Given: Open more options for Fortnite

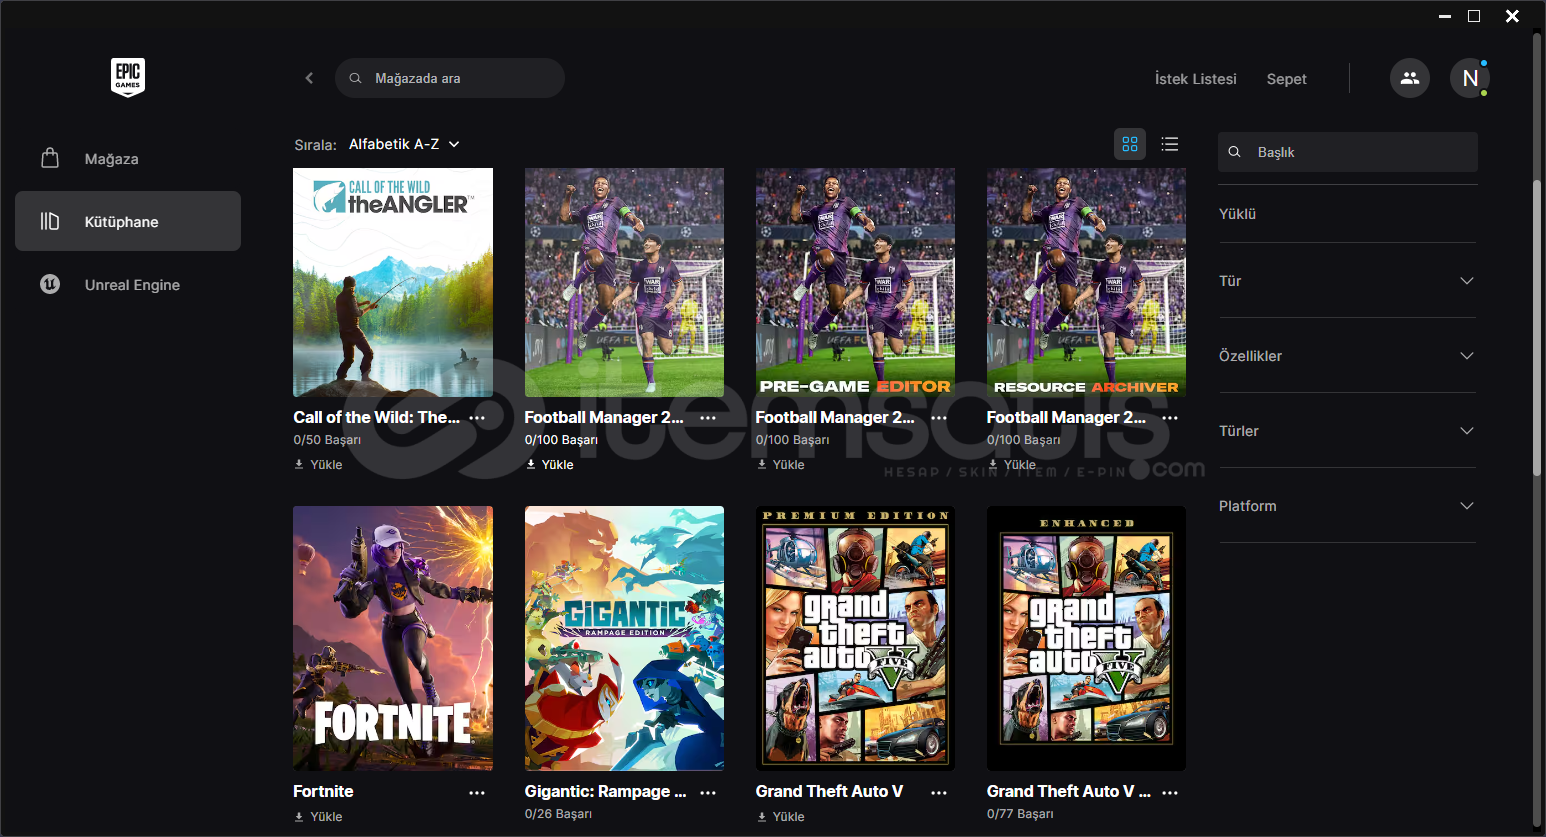Looking at the screenshot, I should (x=477, y=792).
